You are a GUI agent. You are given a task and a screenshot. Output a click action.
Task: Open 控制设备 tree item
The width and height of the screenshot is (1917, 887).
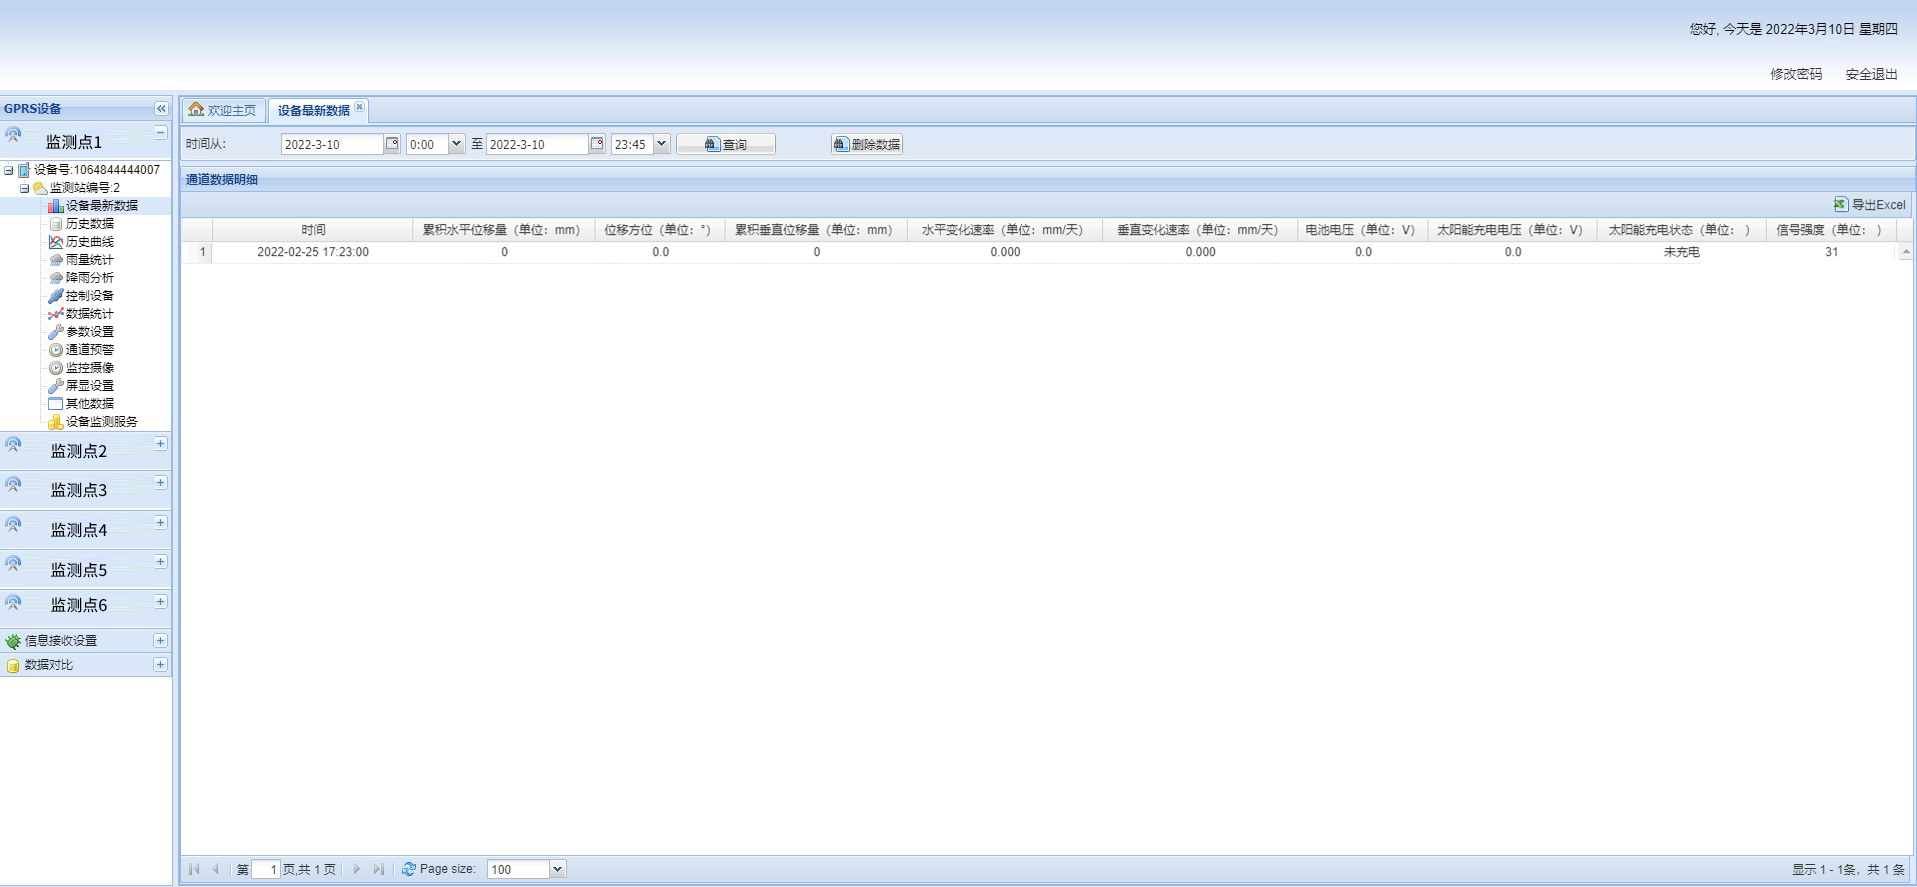point(90,296)
